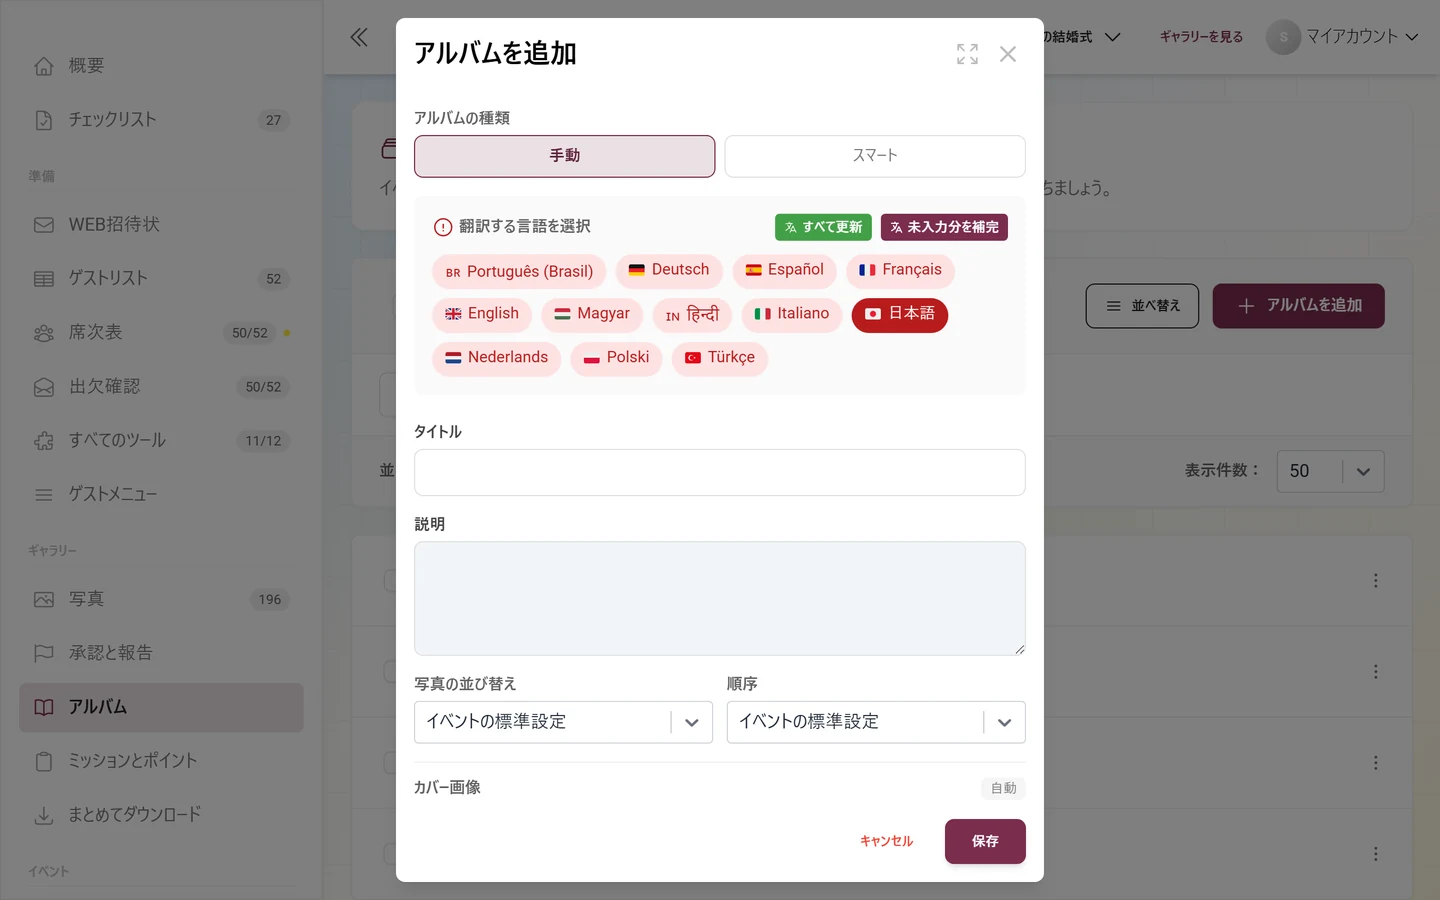Viewport: 1440px width, 900px height.
Task: Click the ゲストメニュー icon
Action: click(x=44, y=495)
